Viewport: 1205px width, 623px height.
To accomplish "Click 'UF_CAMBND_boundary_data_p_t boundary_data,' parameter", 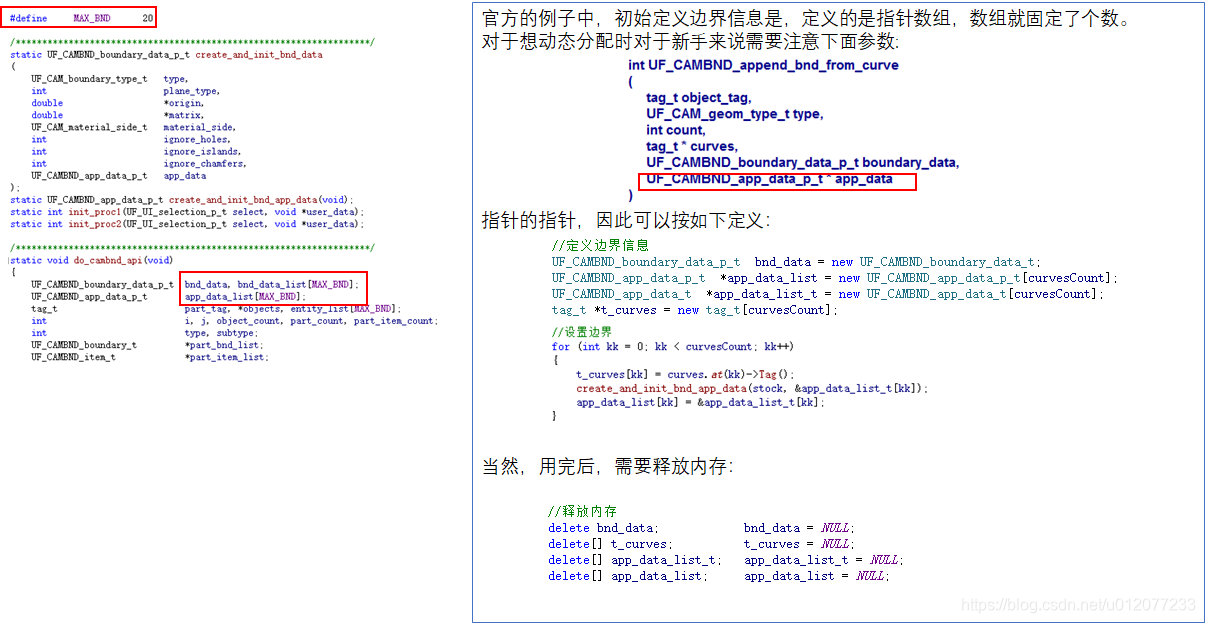I will click(x=802, y=162).
